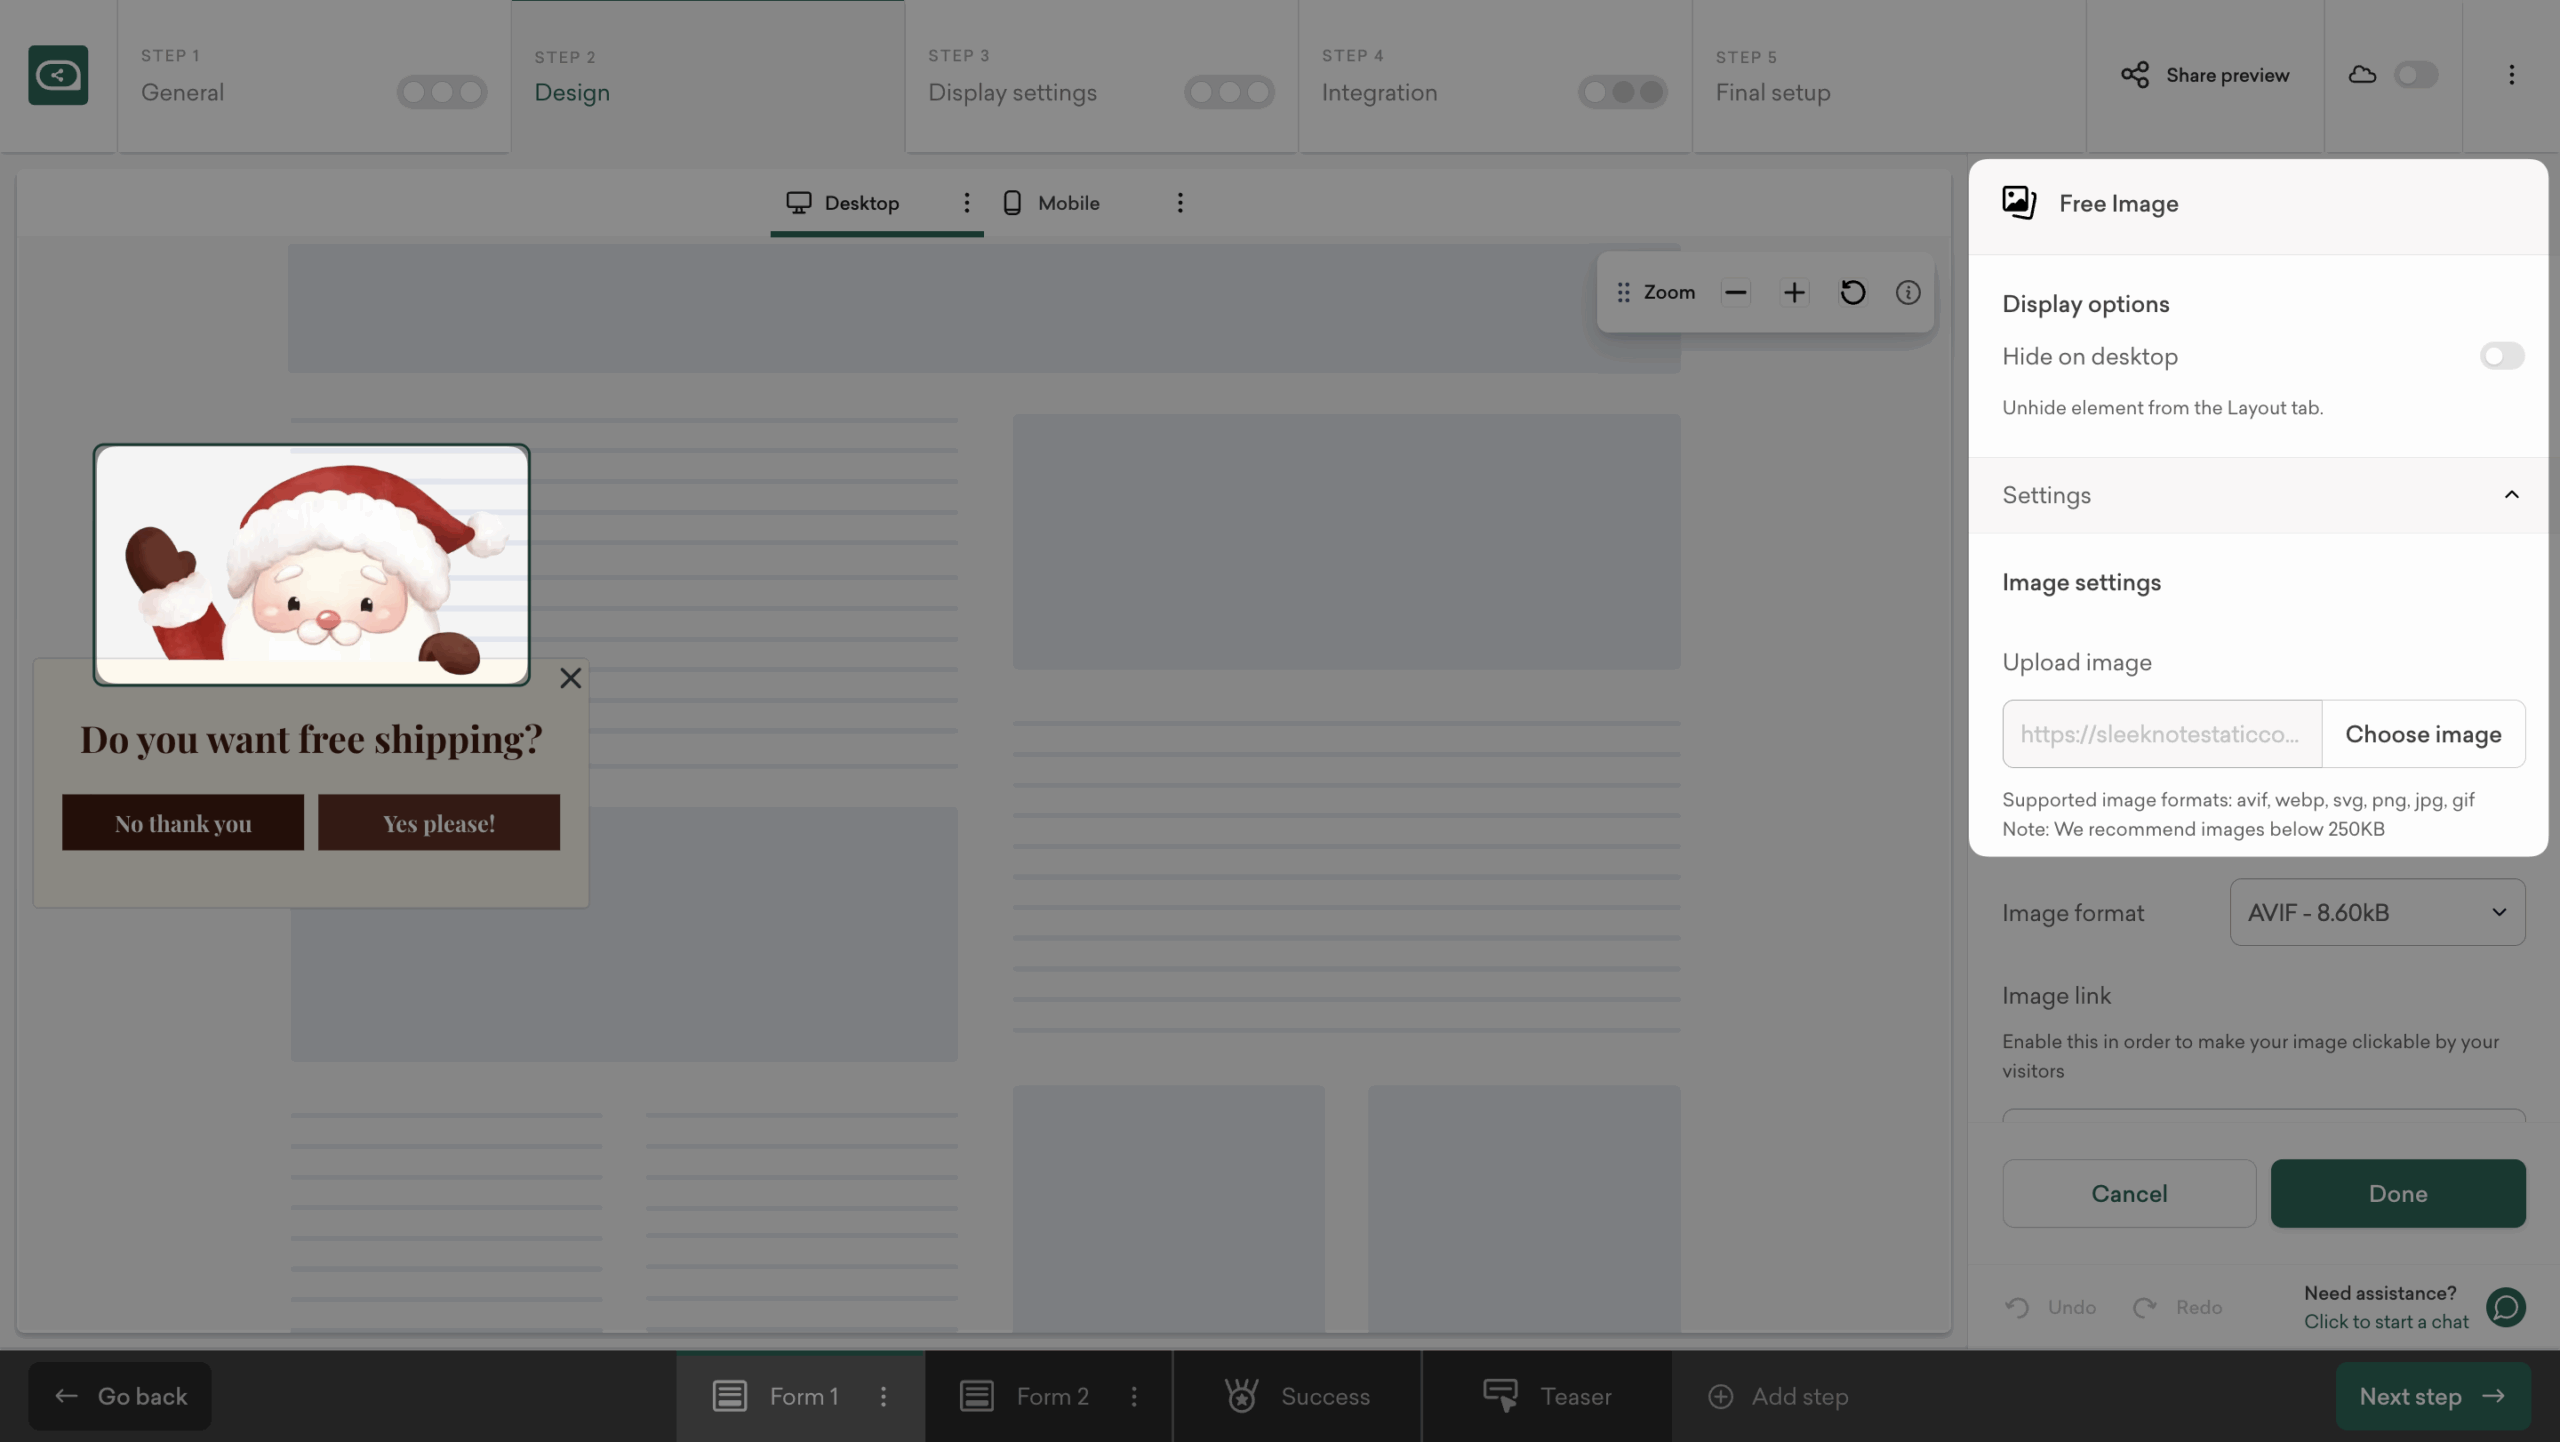Open Desktop view options menu

[x=966, y=203]
